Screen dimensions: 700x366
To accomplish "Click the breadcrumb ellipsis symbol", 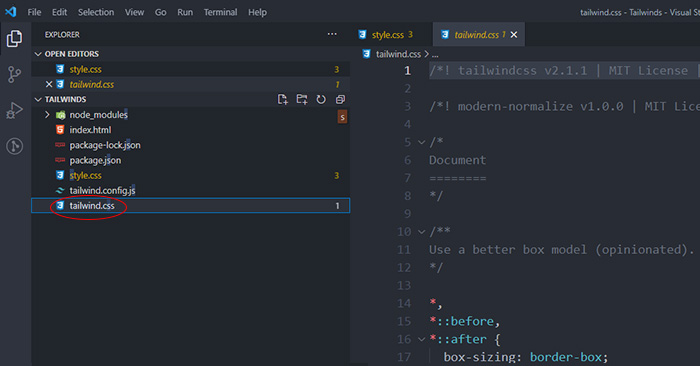I will (435, 54).
